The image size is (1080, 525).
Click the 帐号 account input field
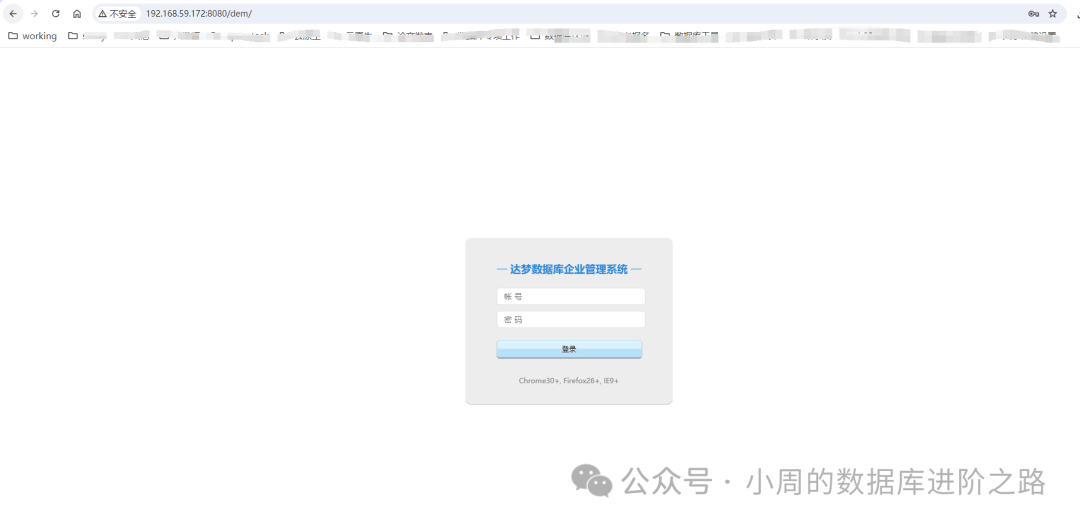(x=570, y=296)
